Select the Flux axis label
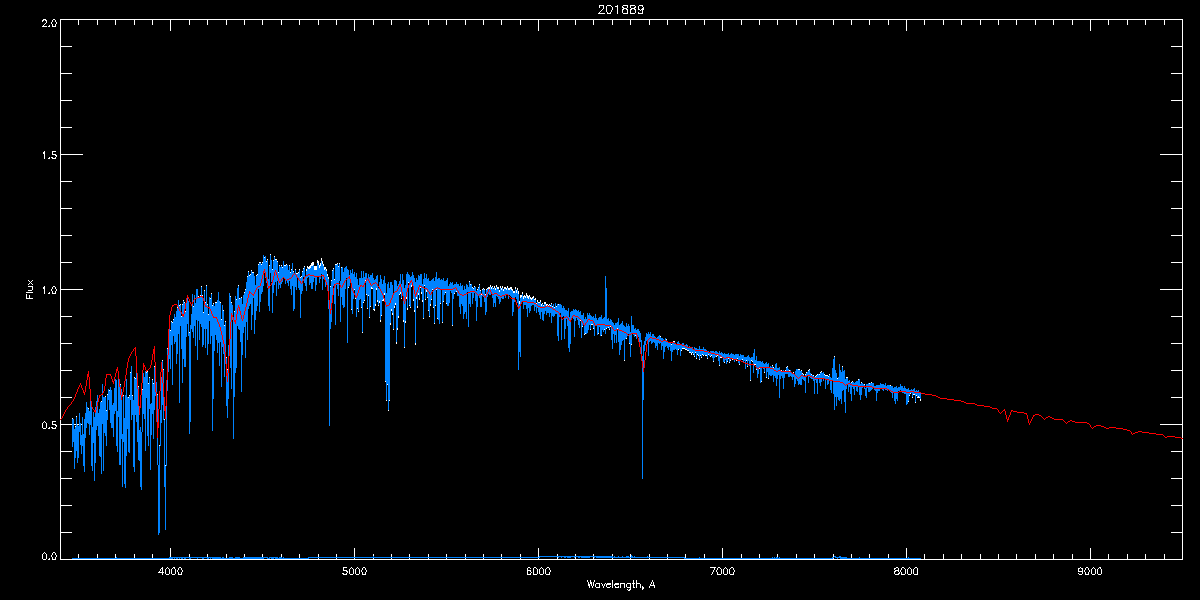The height and width of the screenshot is (600, 1200). [30, 290]
